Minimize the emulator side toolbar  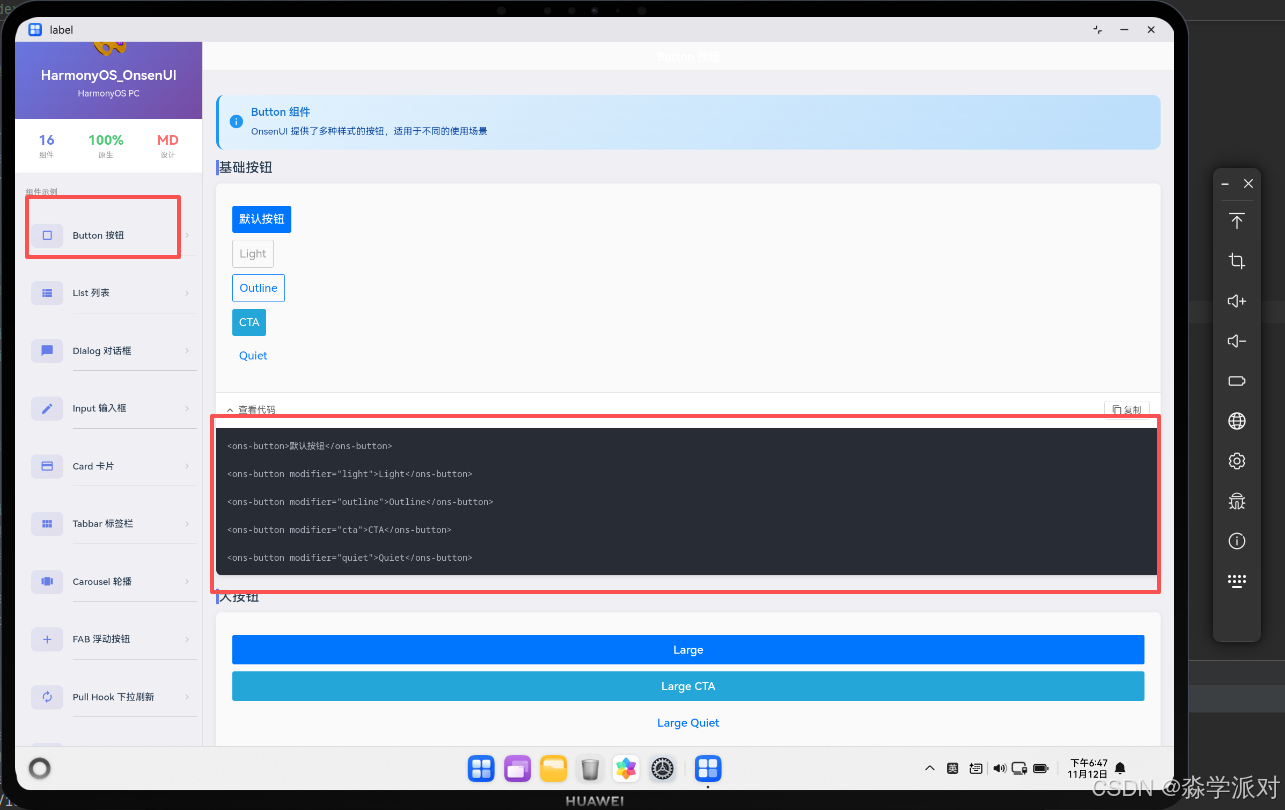(x=1226, y=184)
